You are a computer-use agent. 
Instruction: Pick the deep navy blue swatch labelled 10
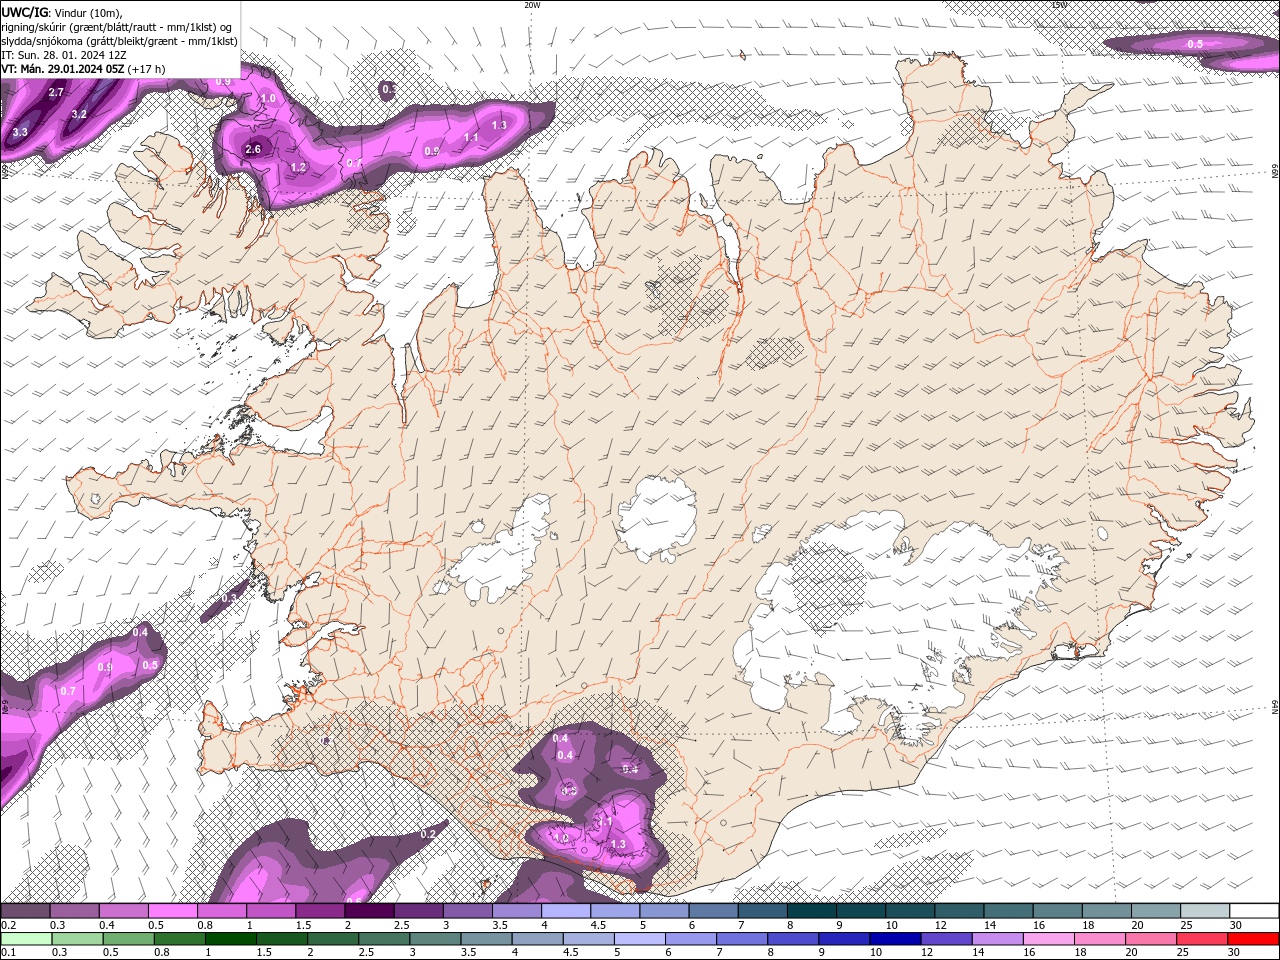(x=894, y=939)
